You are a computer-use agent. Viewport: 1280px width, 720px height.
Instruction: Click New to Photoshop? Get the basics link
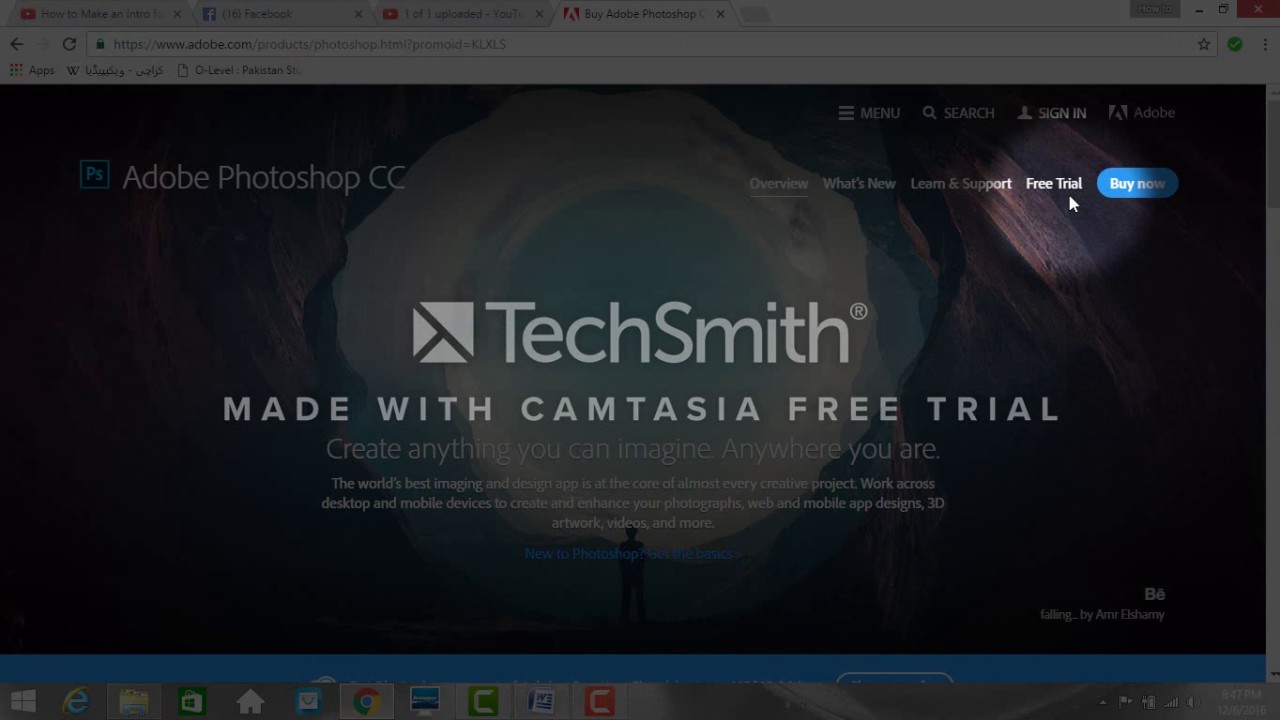pos(632,553)
